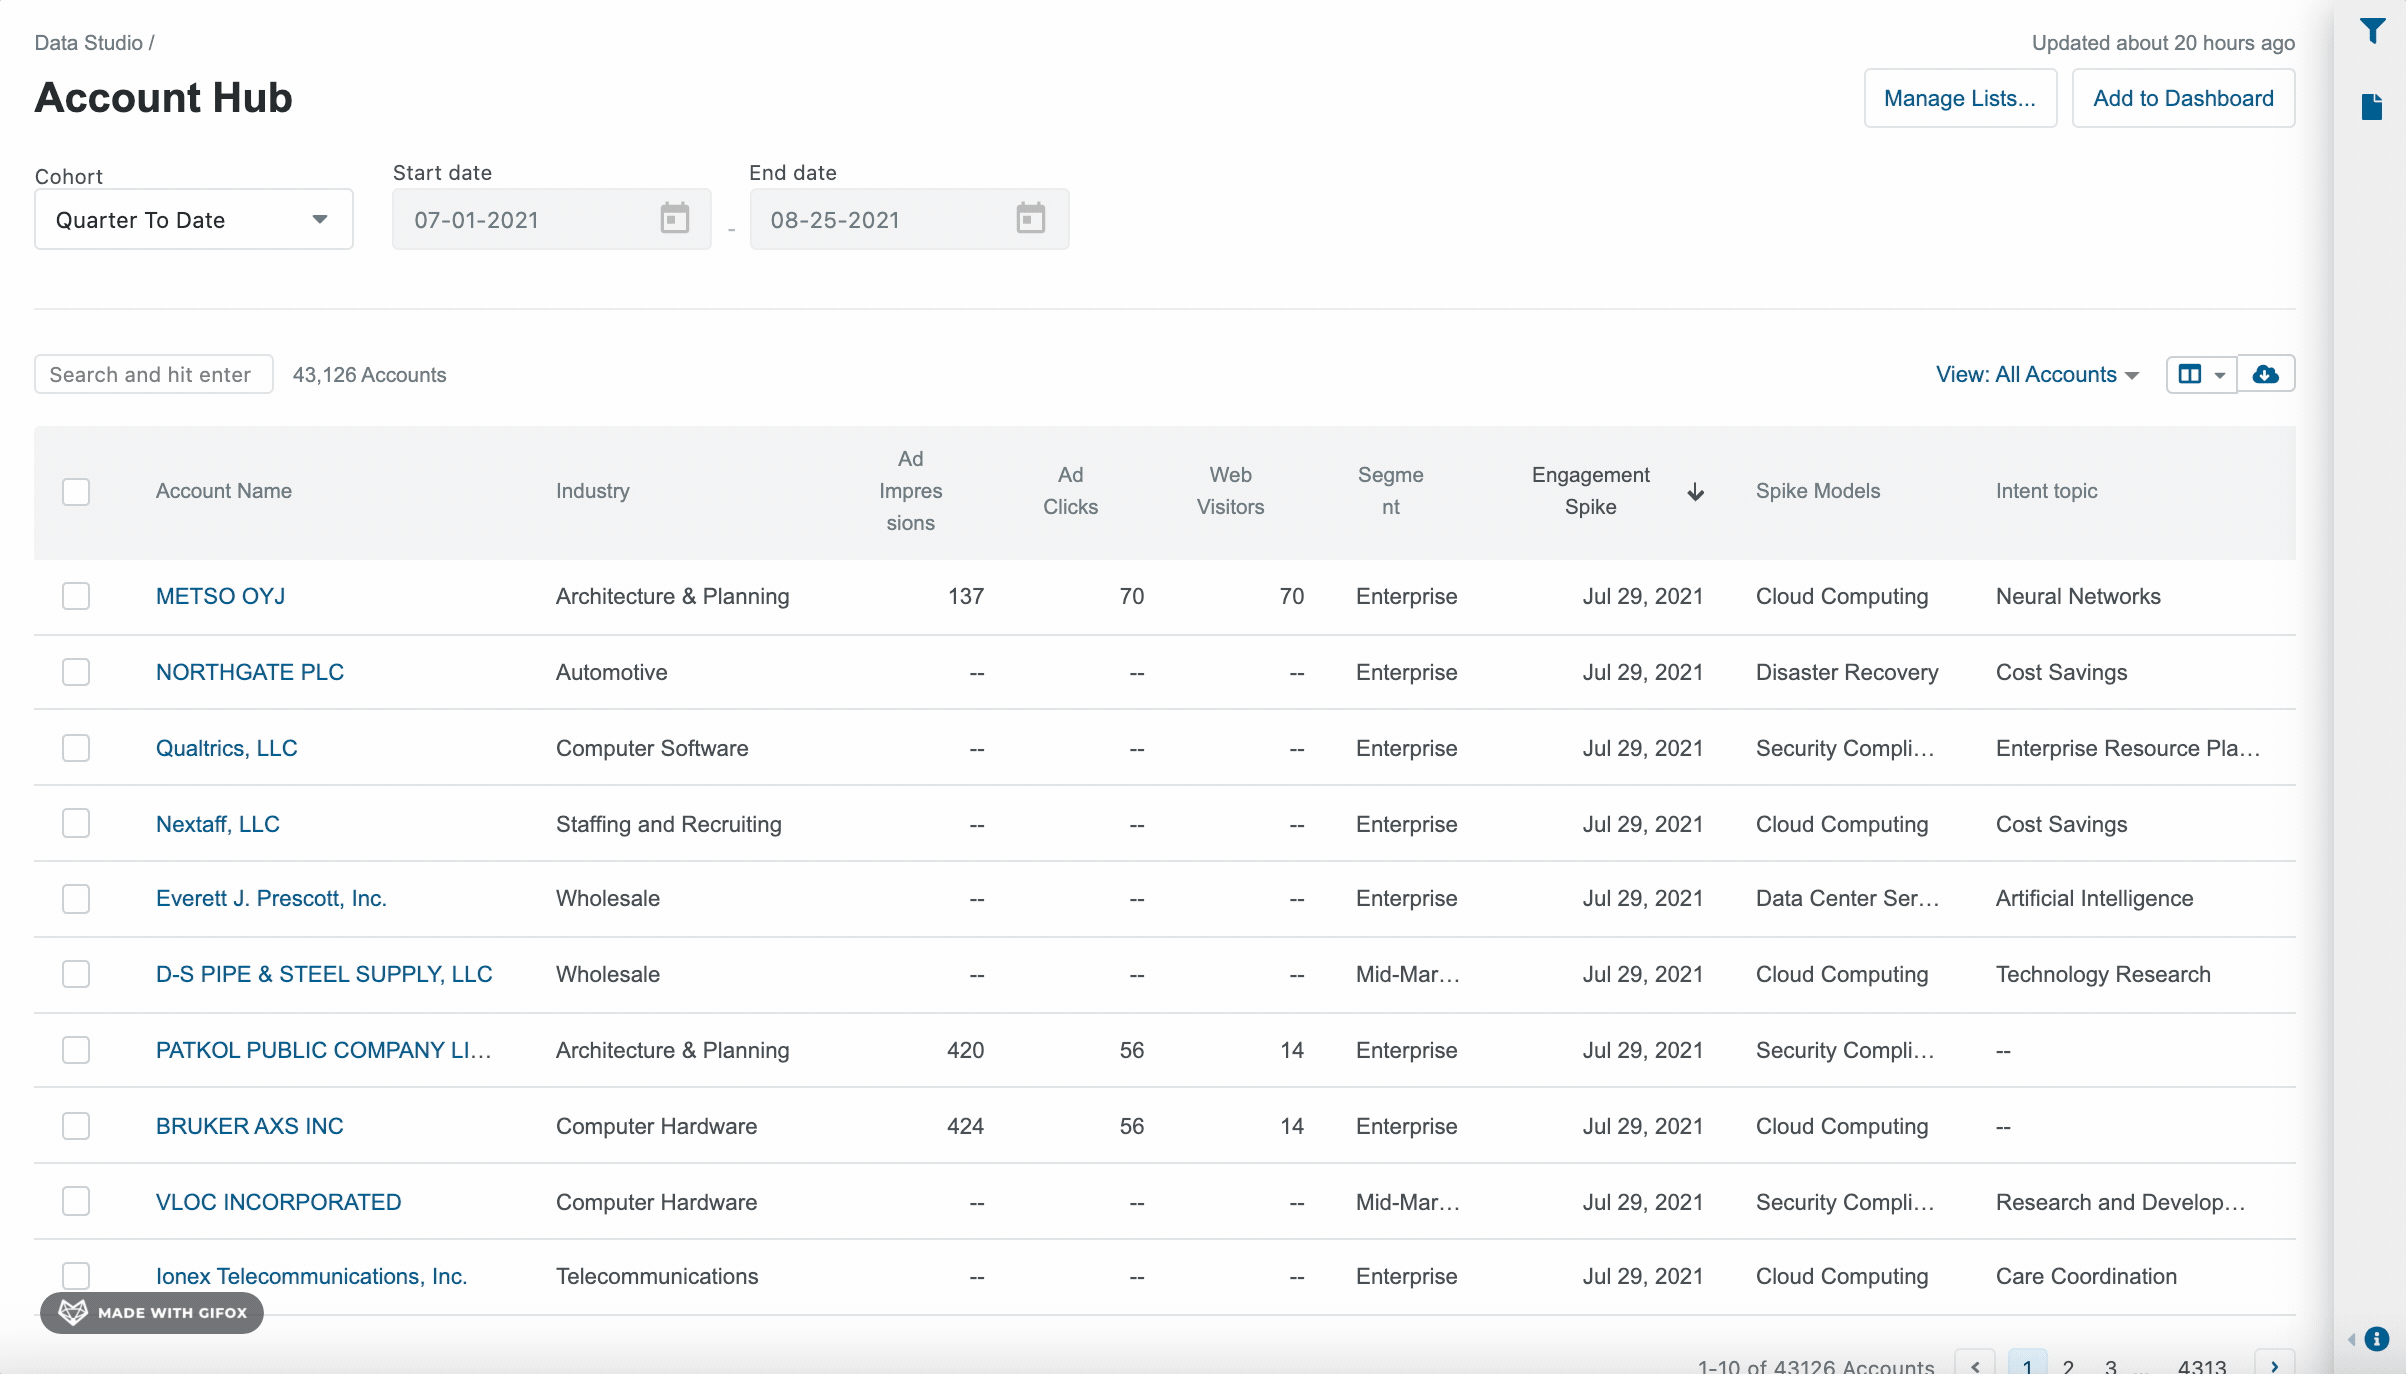Click the account search input field
The width and height of the screenshot is (2406, 1374).
tap(154, 374)
